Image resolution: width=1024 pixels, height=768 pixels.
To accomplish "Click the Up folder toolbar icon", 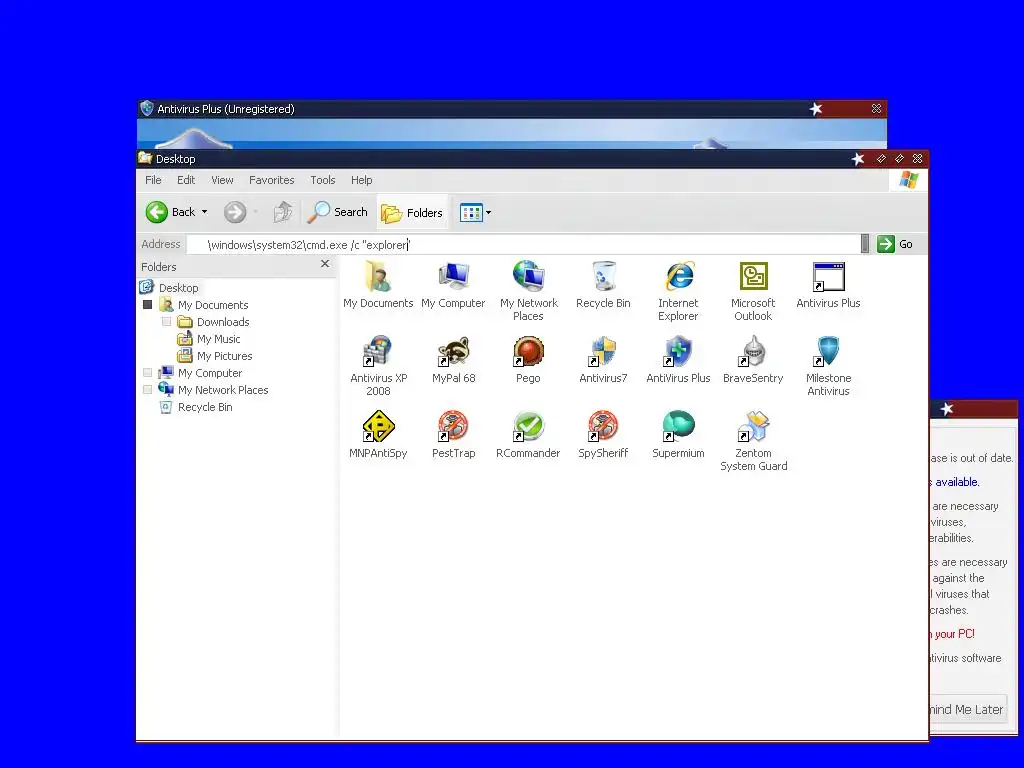I will (x=283, y=212).
